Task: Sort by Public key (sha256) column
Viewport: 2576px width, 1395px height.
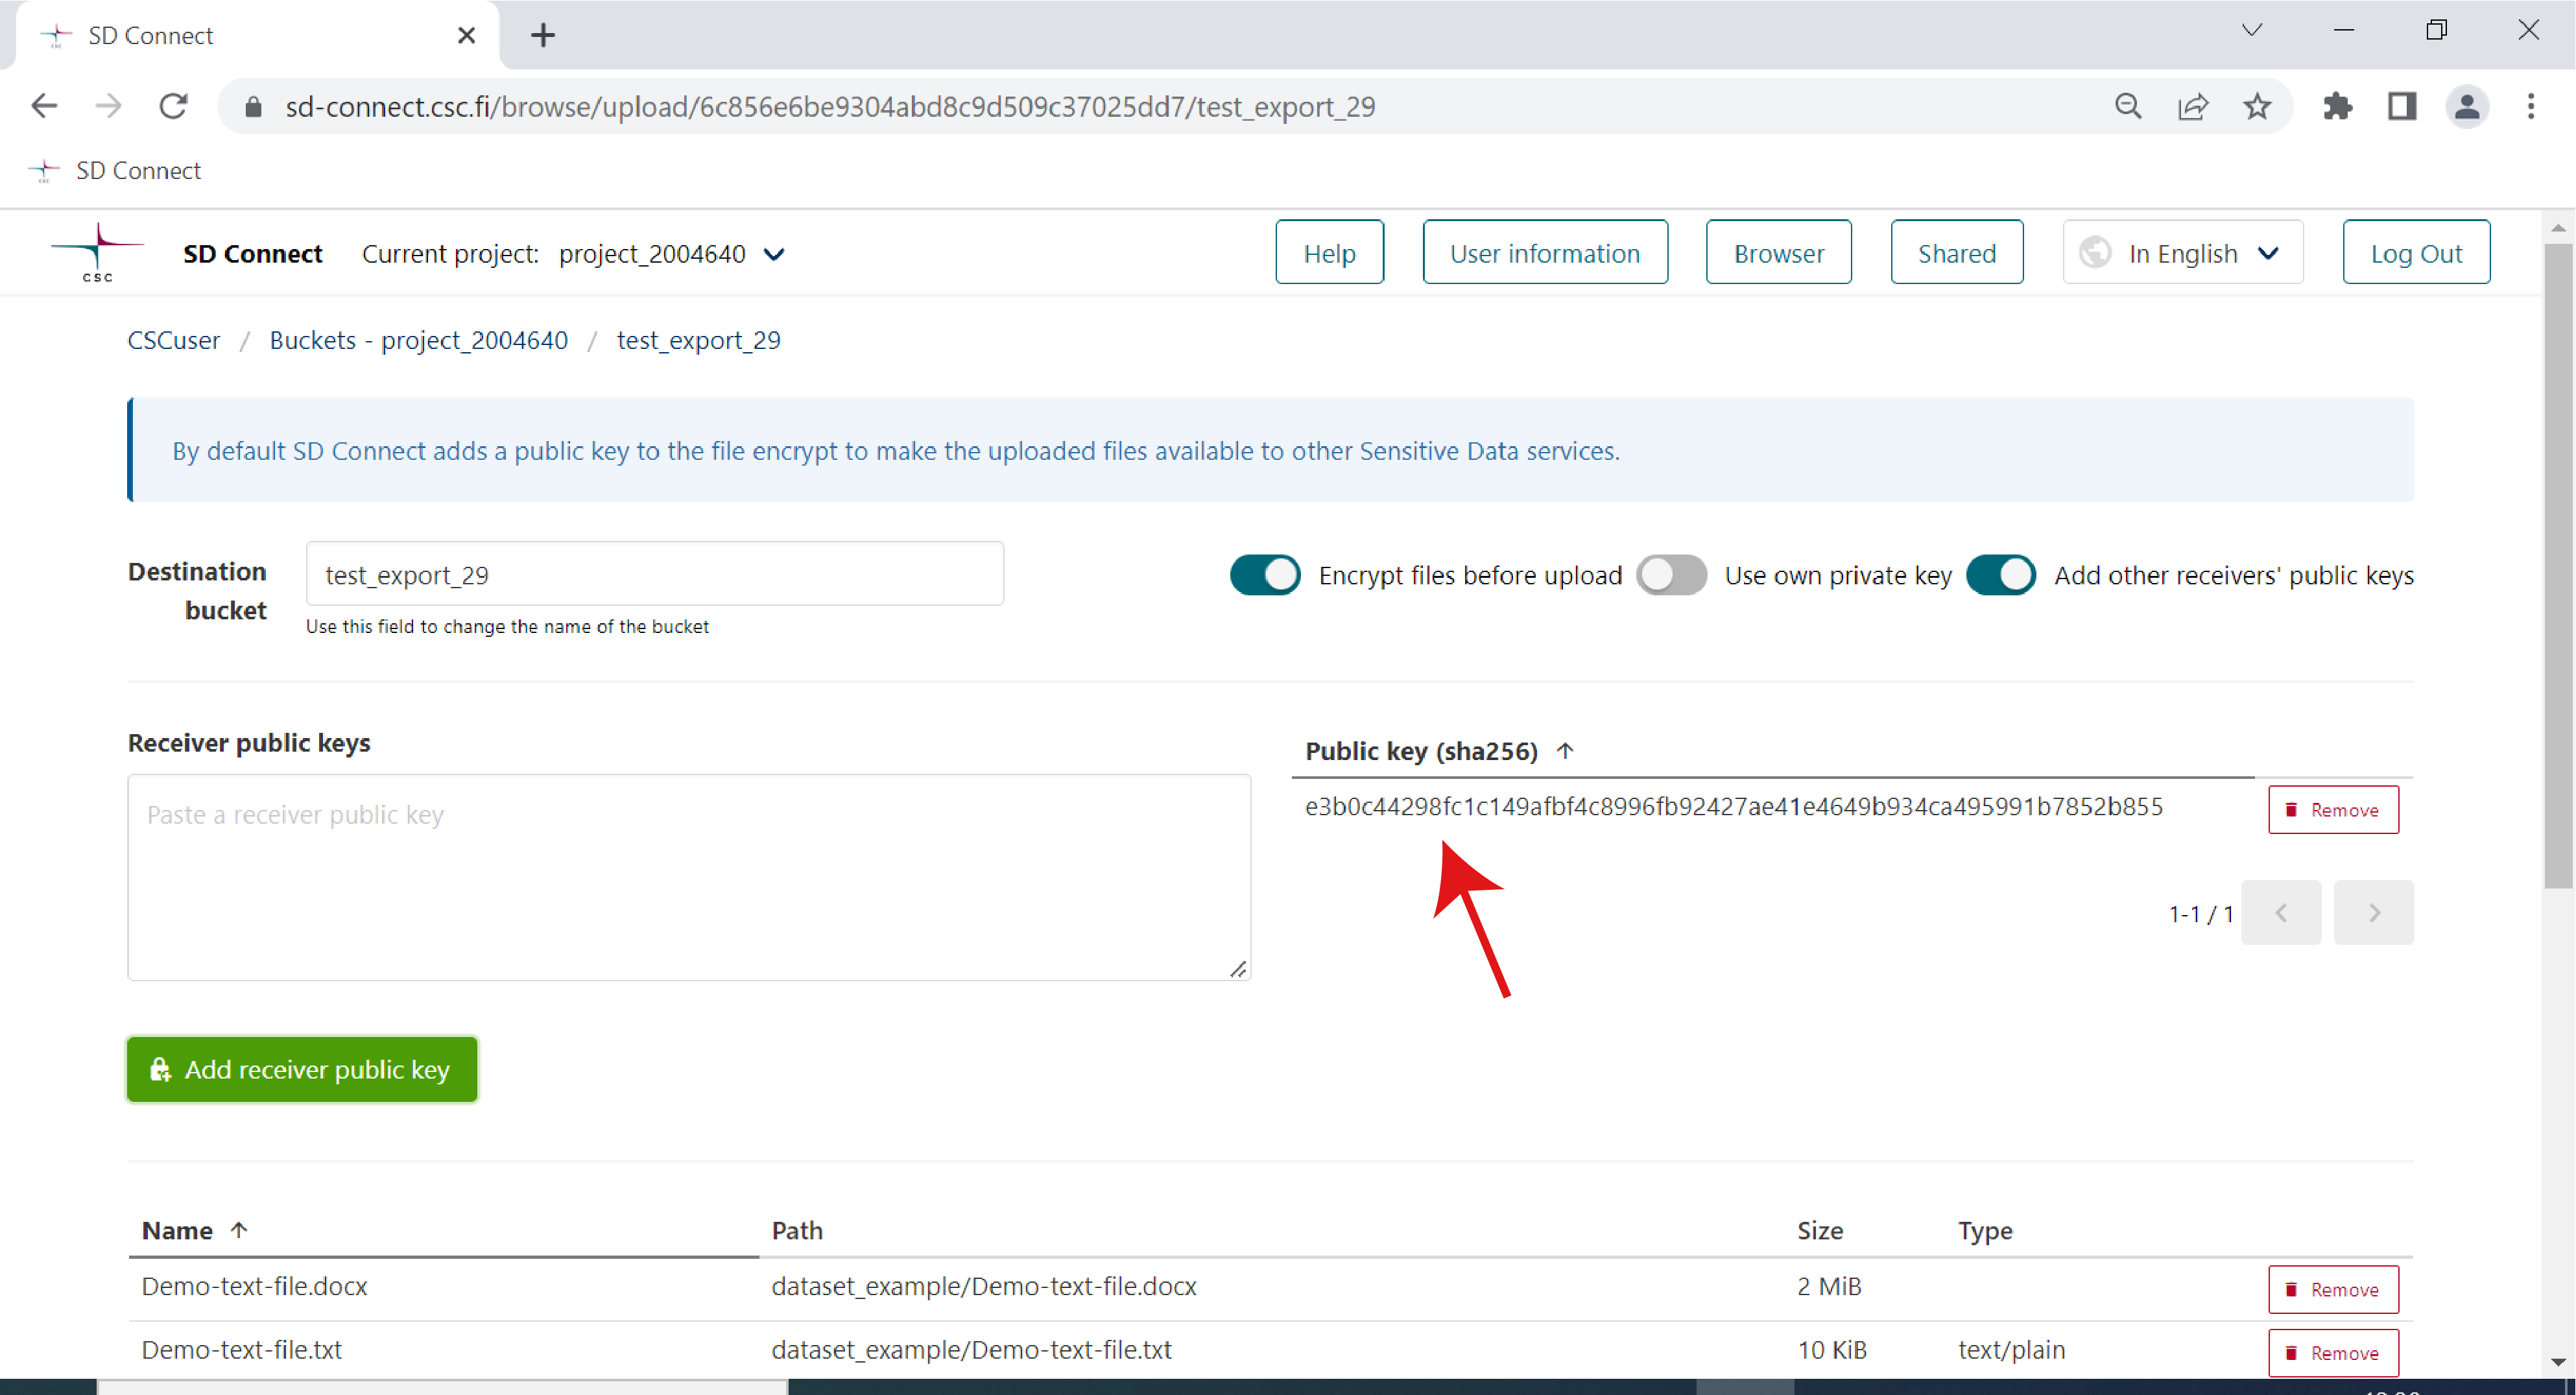Action: 1439,751
